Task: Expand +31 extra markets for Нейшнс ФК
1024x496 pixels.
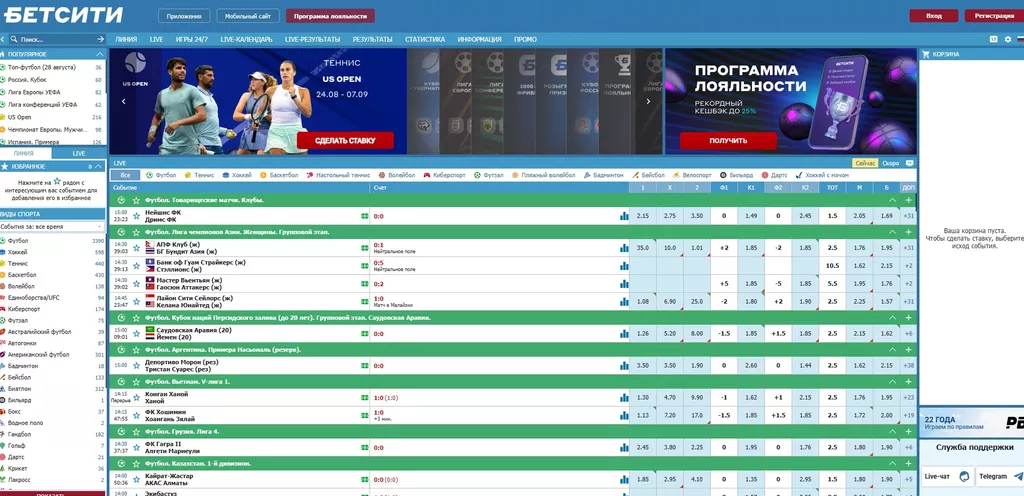Action: 908,216
